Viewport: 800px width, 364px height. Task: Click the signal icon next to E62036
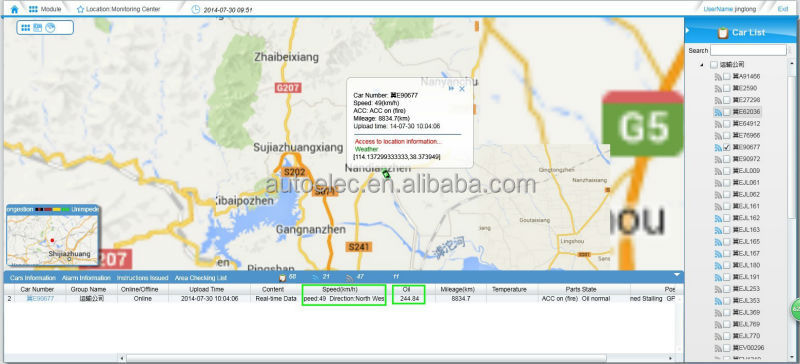718,112
